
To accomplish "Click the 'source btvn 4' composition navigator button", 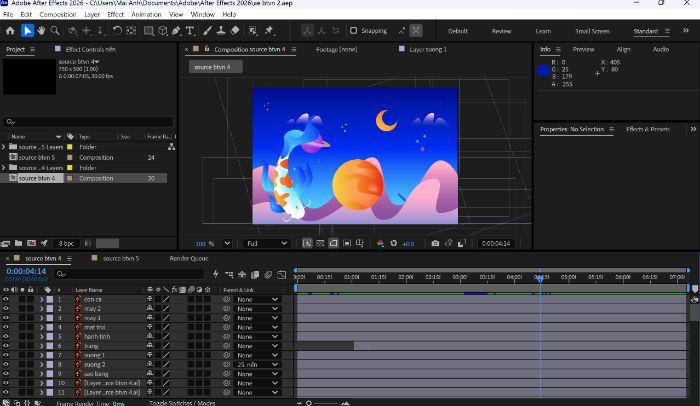I will tap(216, 67).
